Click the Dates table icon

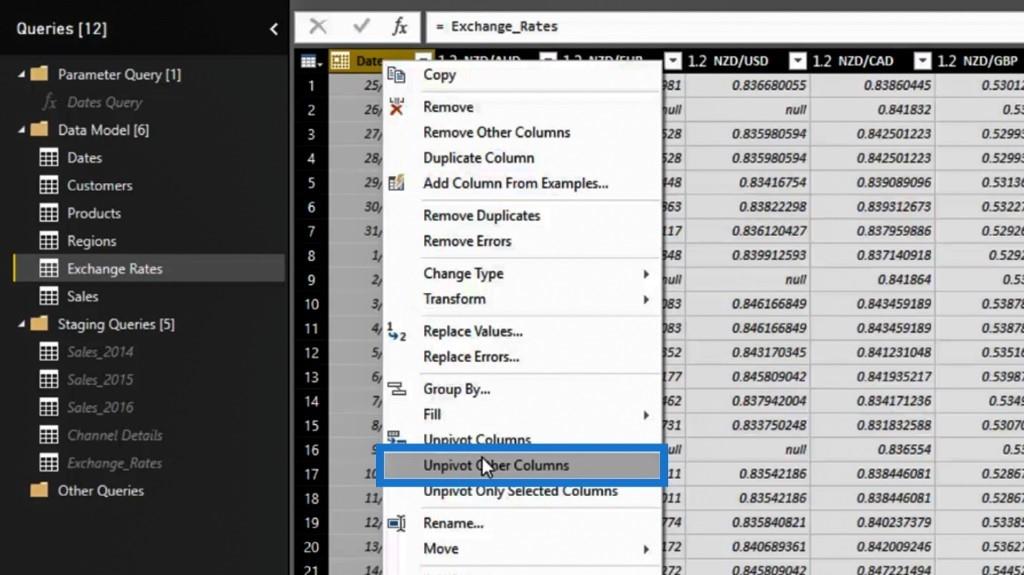point(49,157)
